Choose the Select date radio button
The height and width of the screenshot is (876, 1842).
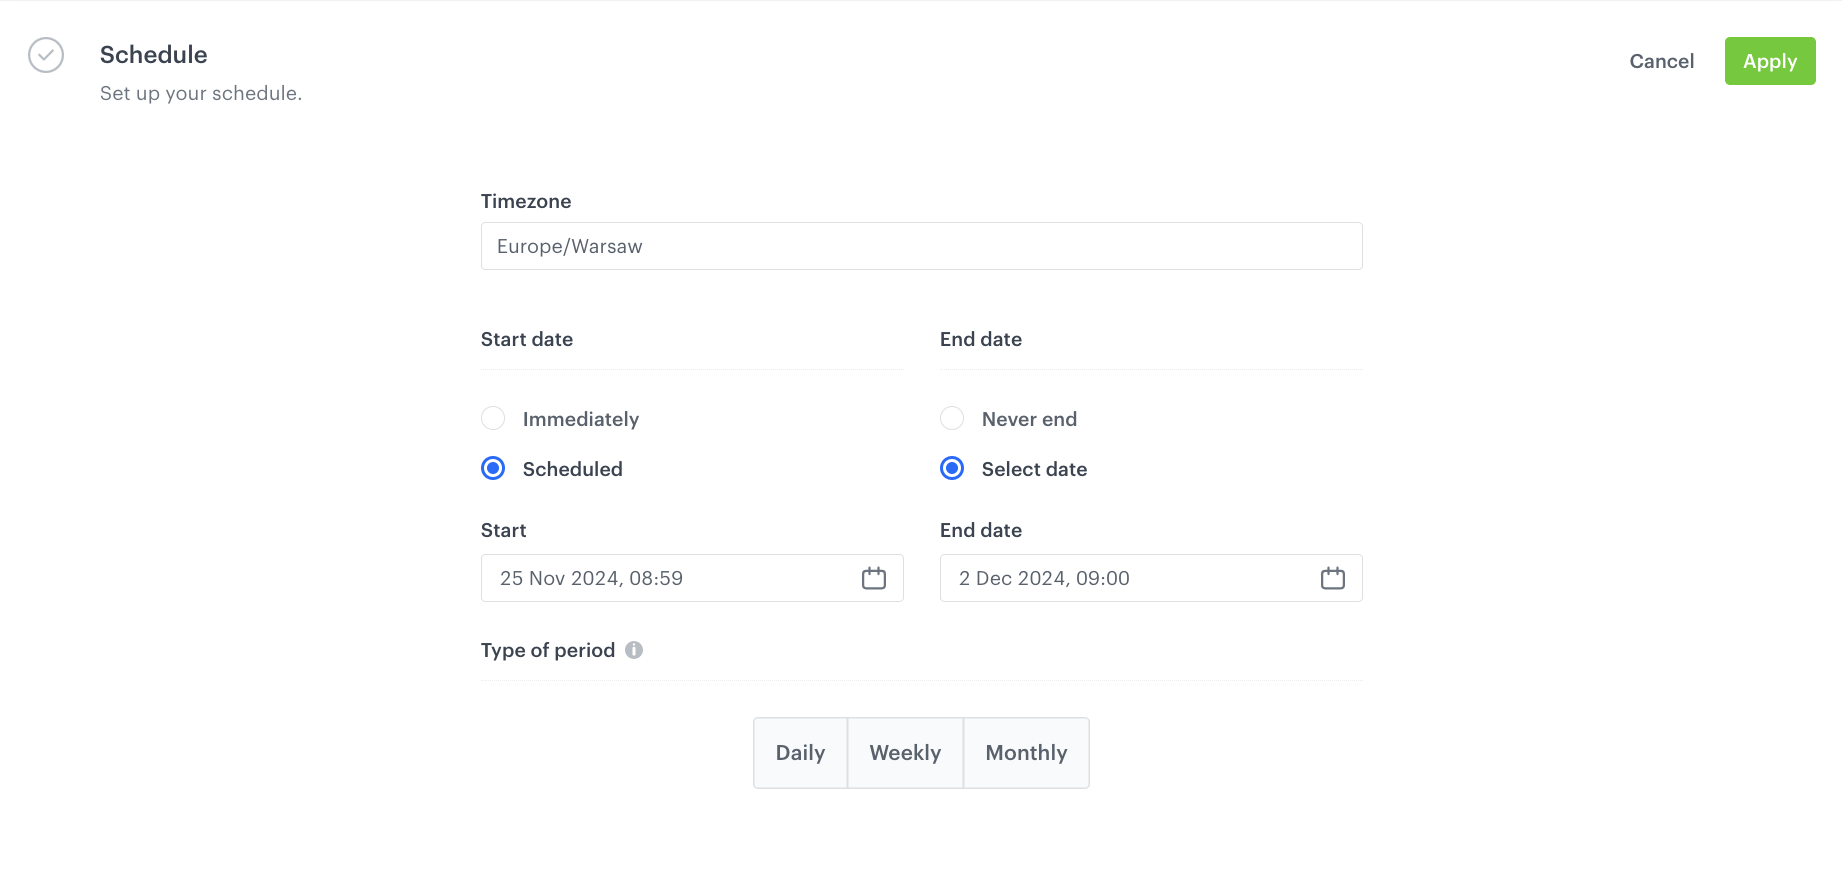952,468
